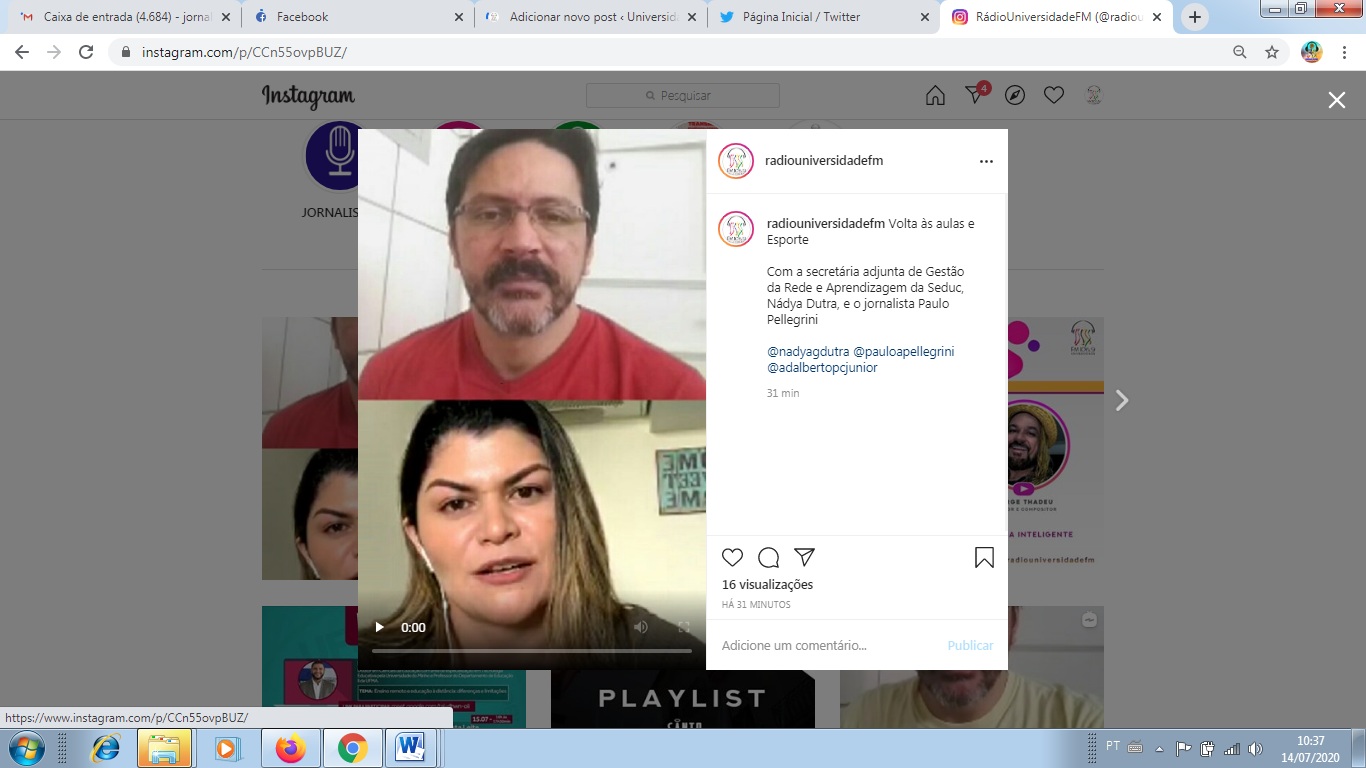Make the video fullscreen
Viewport: 1366px width, 768px height.
[x=684, y=628]
